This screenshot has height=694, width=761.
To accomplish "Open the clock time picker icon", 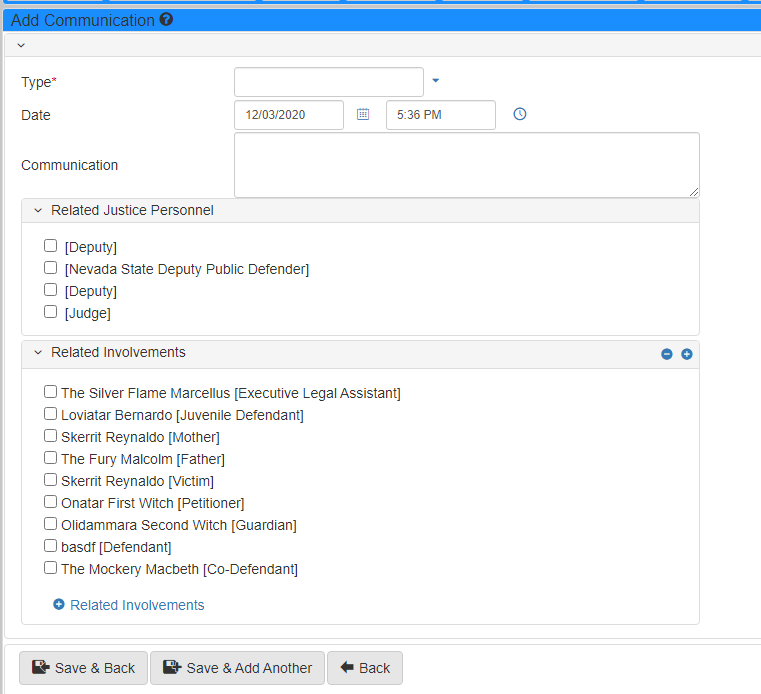I will [x=520, y=114].
